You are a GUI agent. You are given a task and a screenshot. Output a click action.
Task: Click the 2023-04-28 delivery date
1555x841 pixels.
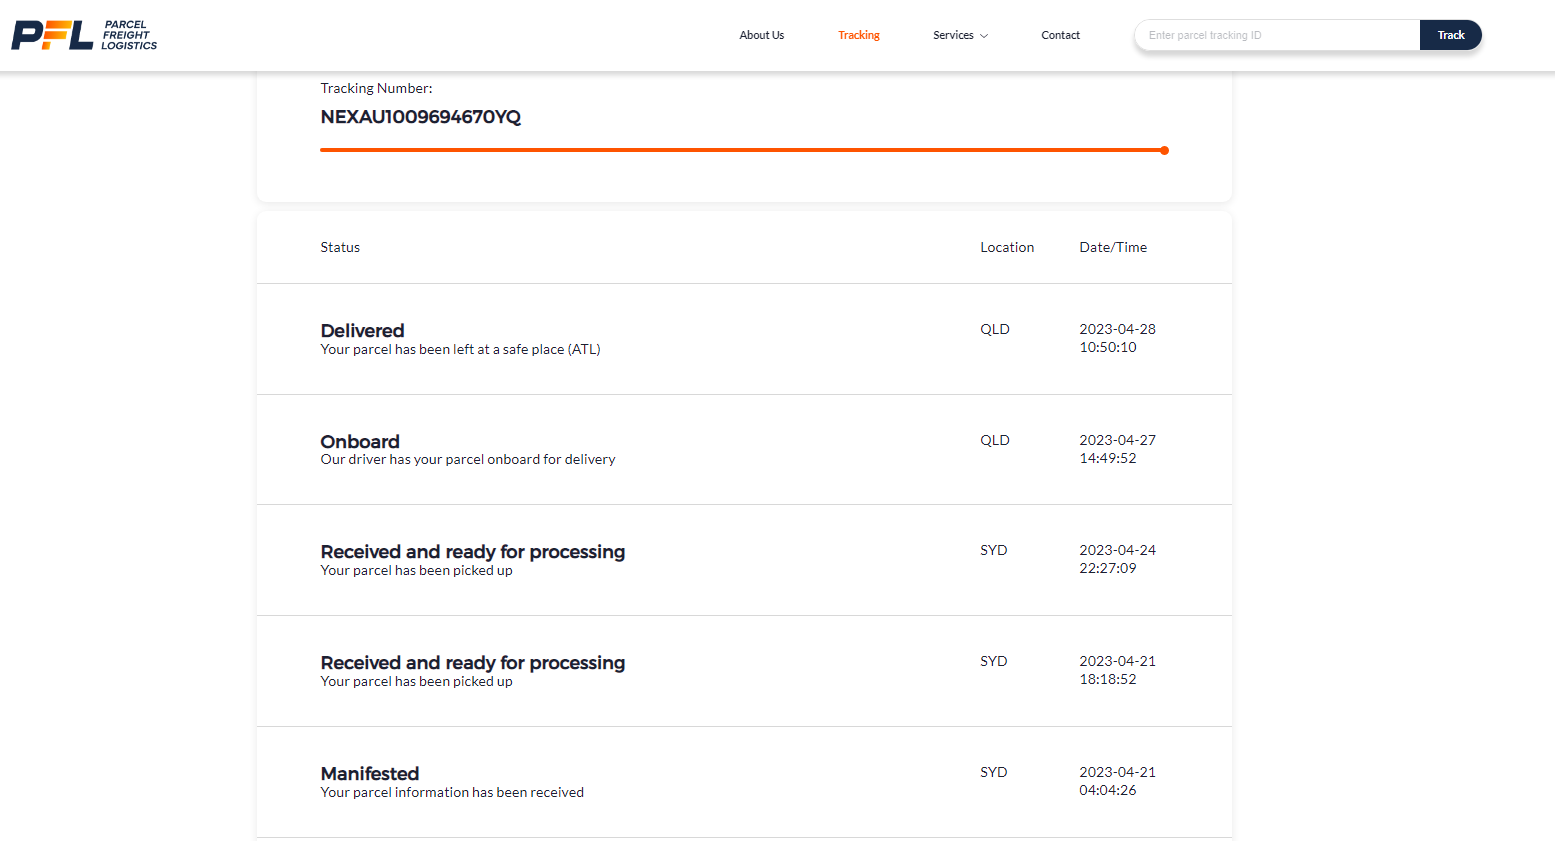[x=1117, y=329]
